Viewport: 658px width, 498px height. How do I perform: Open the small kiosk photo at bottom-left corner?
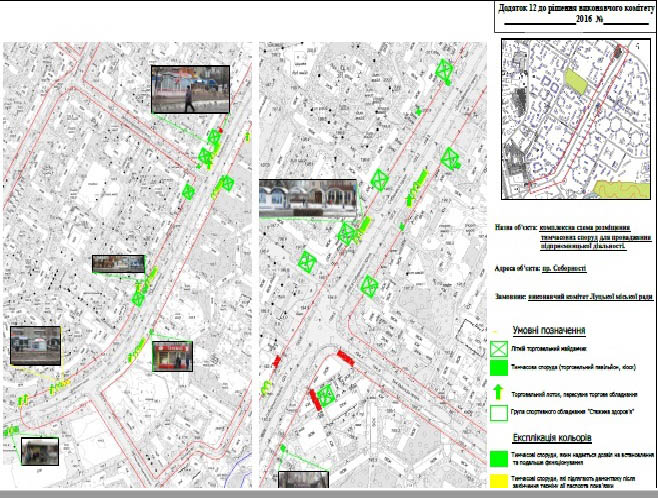click(40, 453)
